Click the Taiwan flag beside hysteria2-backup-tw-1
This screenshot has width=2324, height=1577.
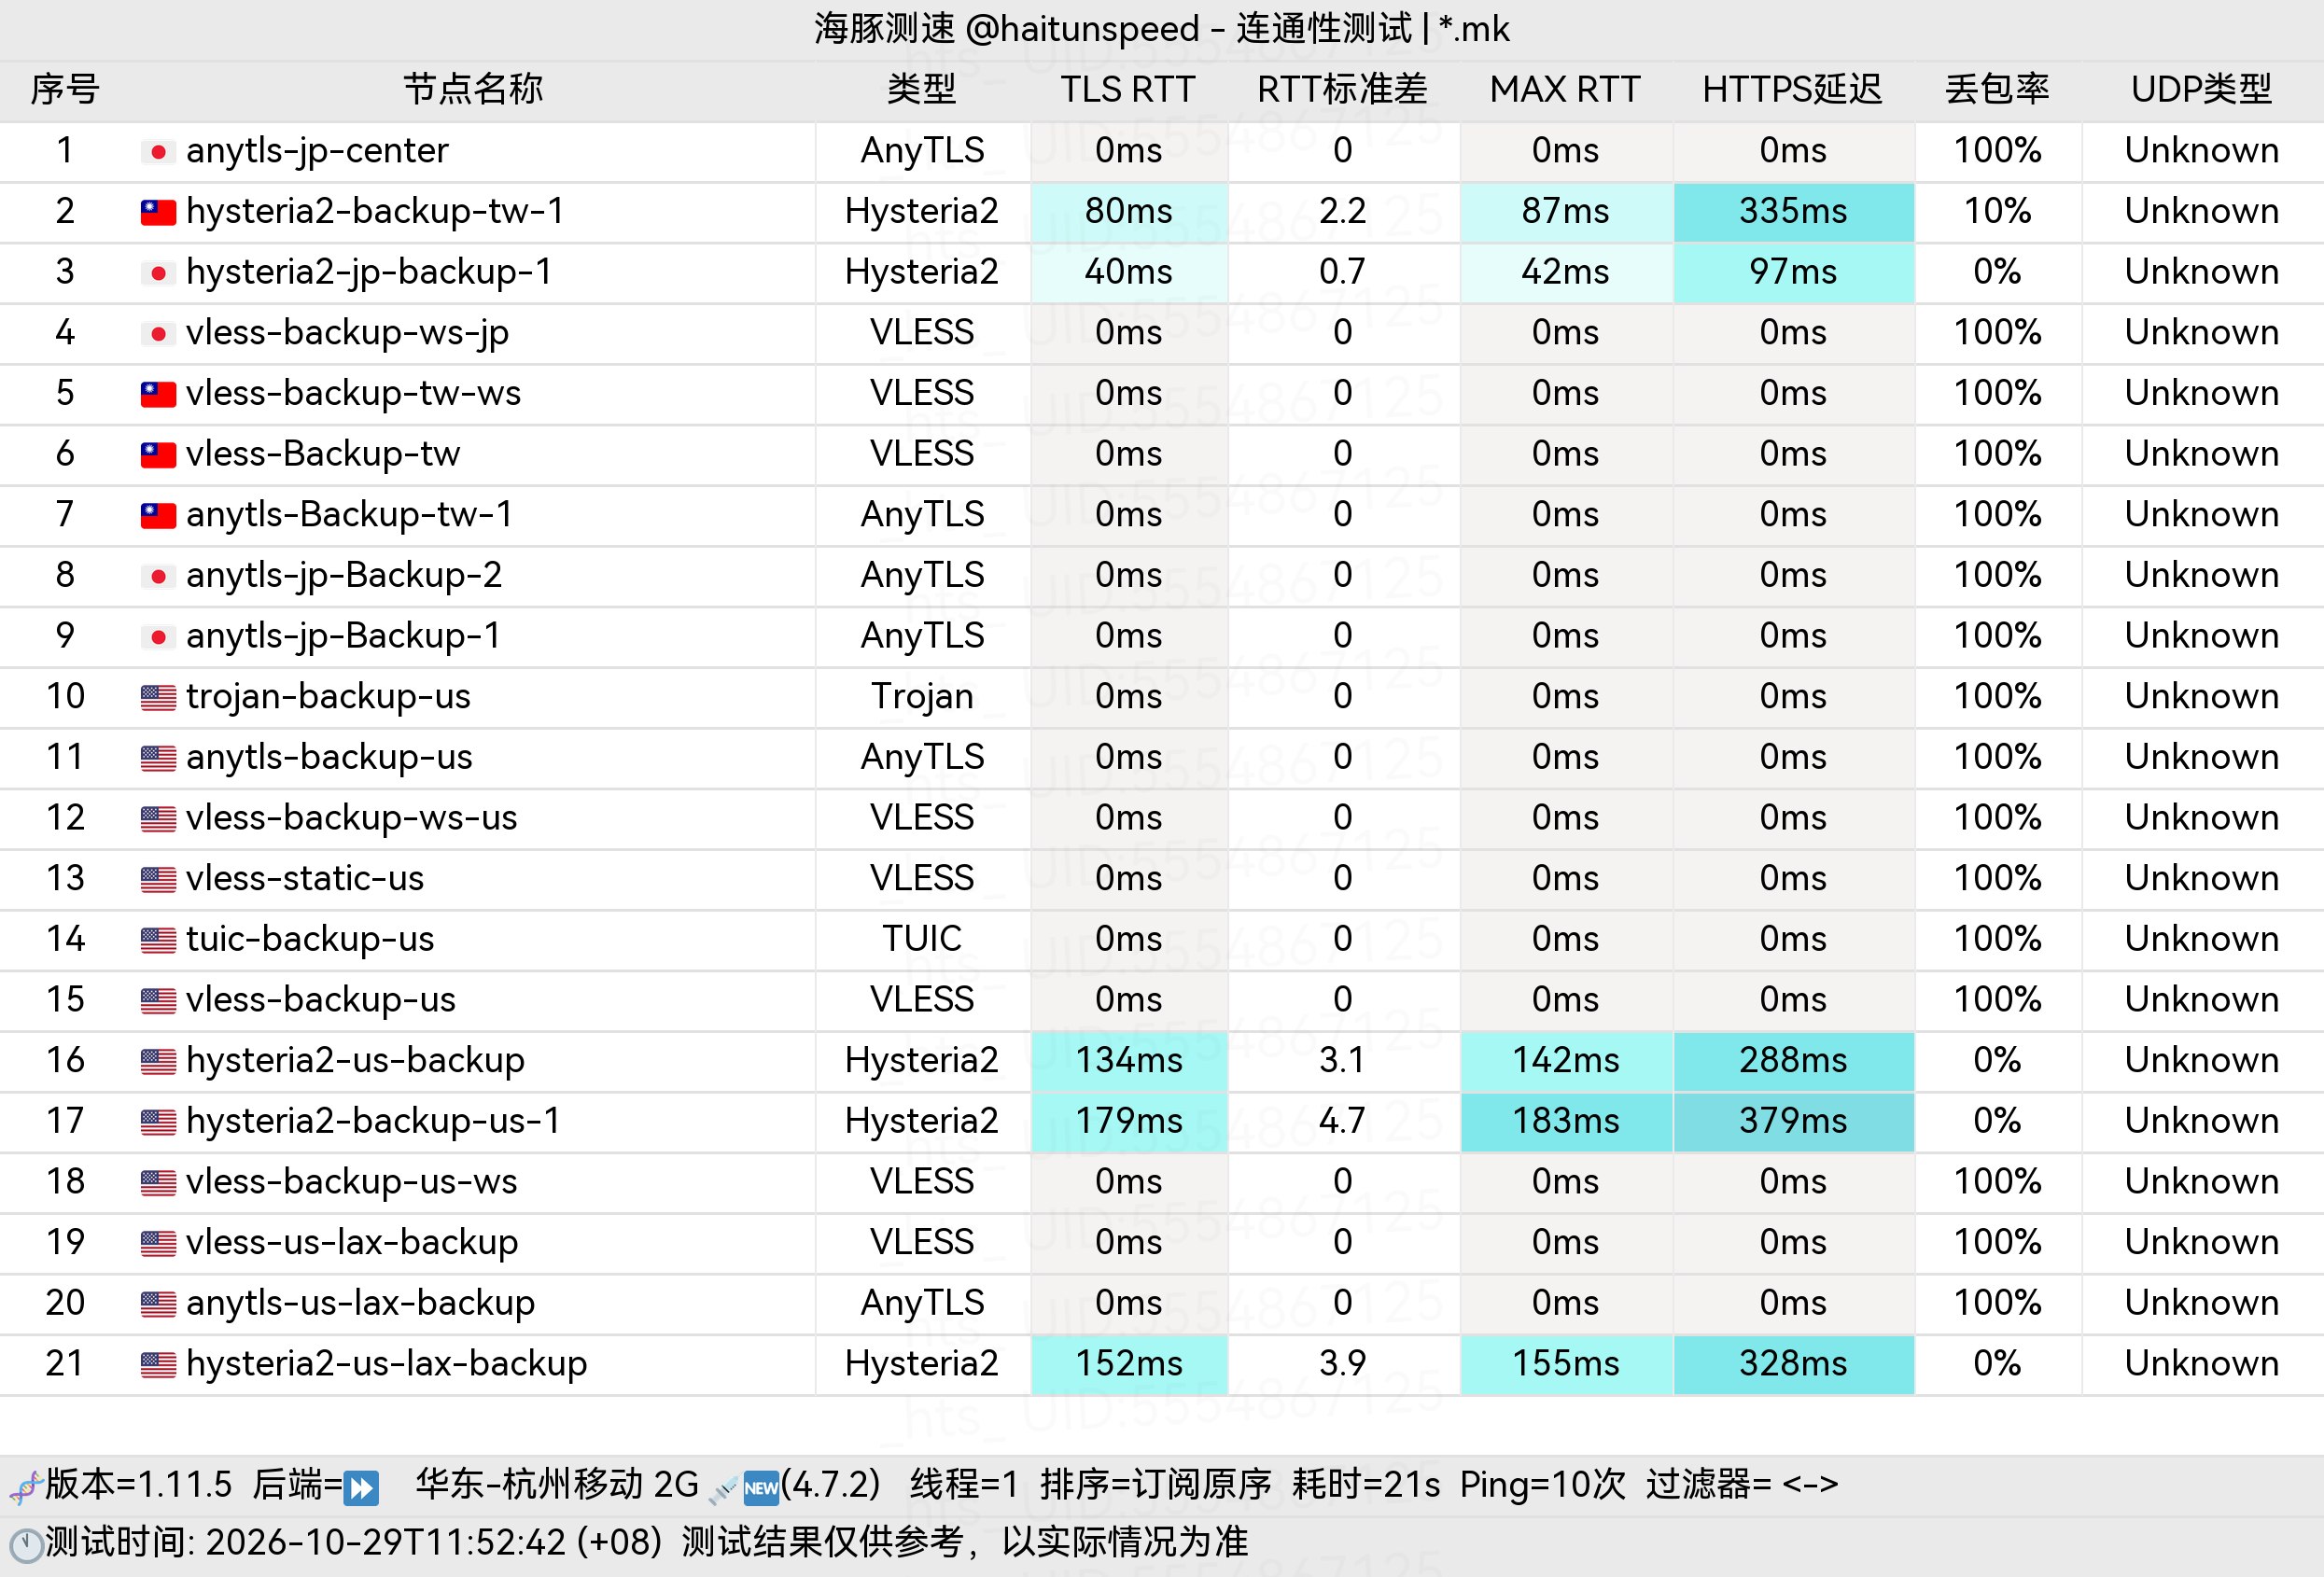pos(158,212)
